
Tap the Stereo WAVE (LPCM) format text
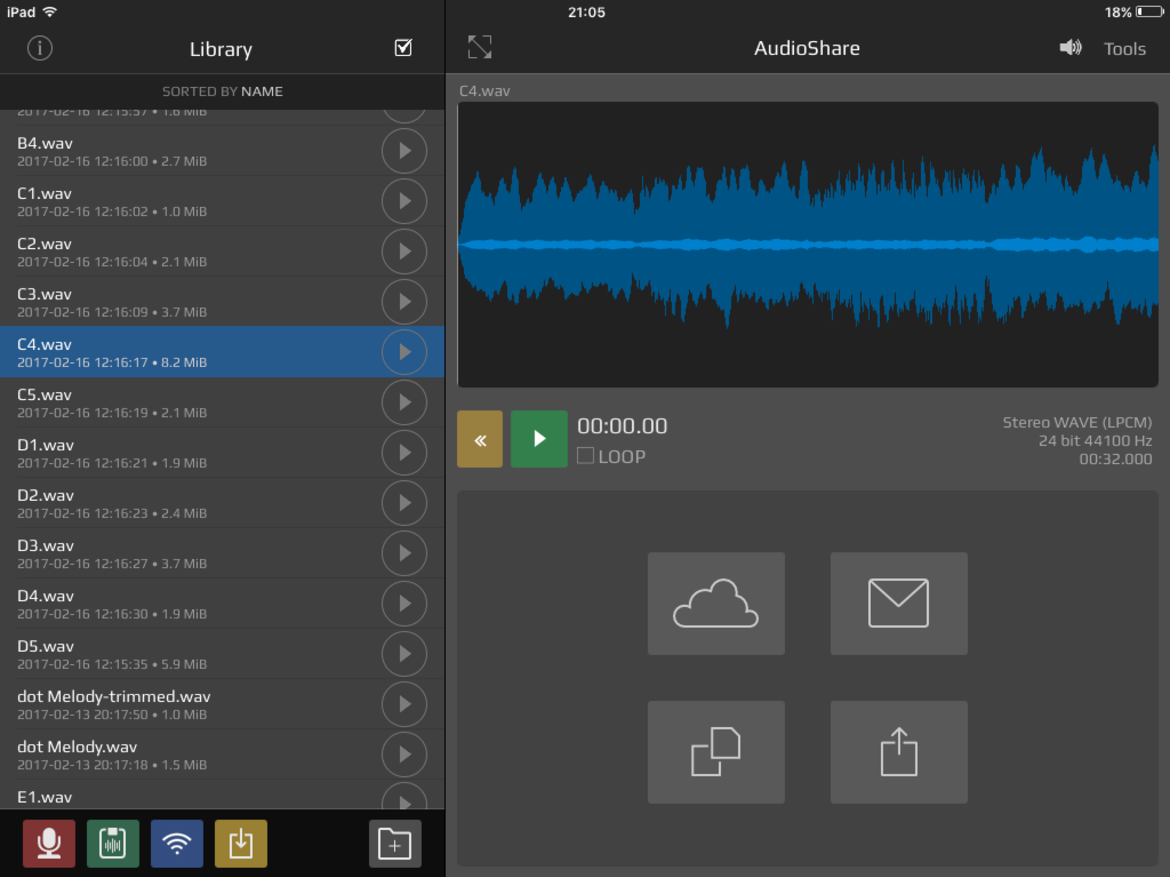click(x=1077, y=422)
